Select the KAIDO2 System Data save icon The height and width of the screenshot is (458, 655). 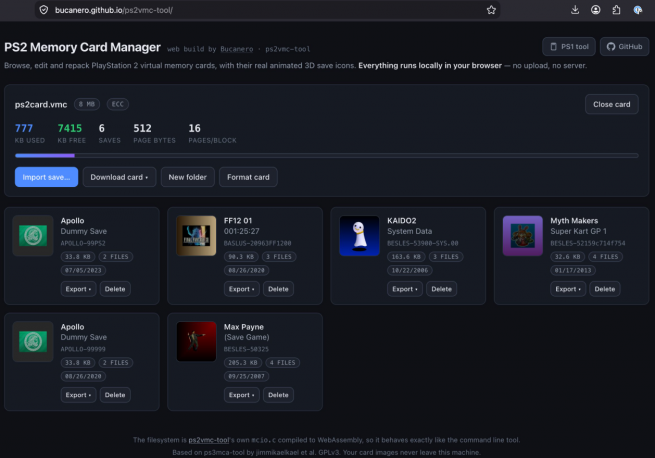pyautogui.click(x=360, y=236)
